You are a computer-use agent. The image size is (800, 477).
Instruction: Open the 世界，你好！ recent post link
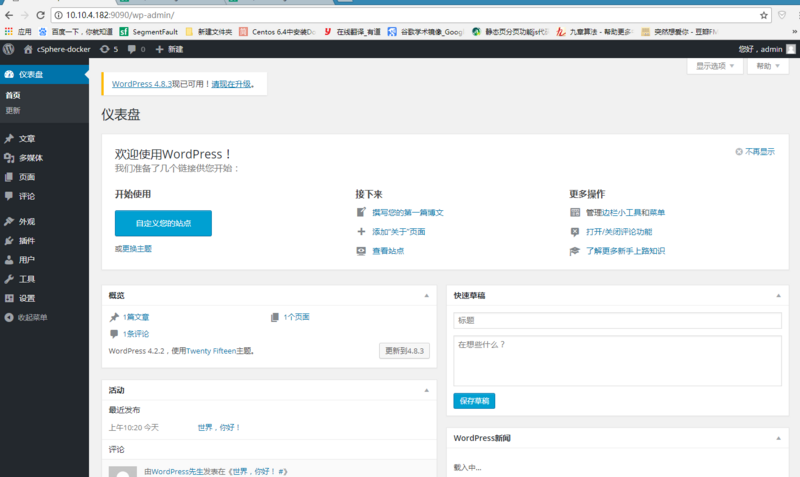(x=219, y=428)
